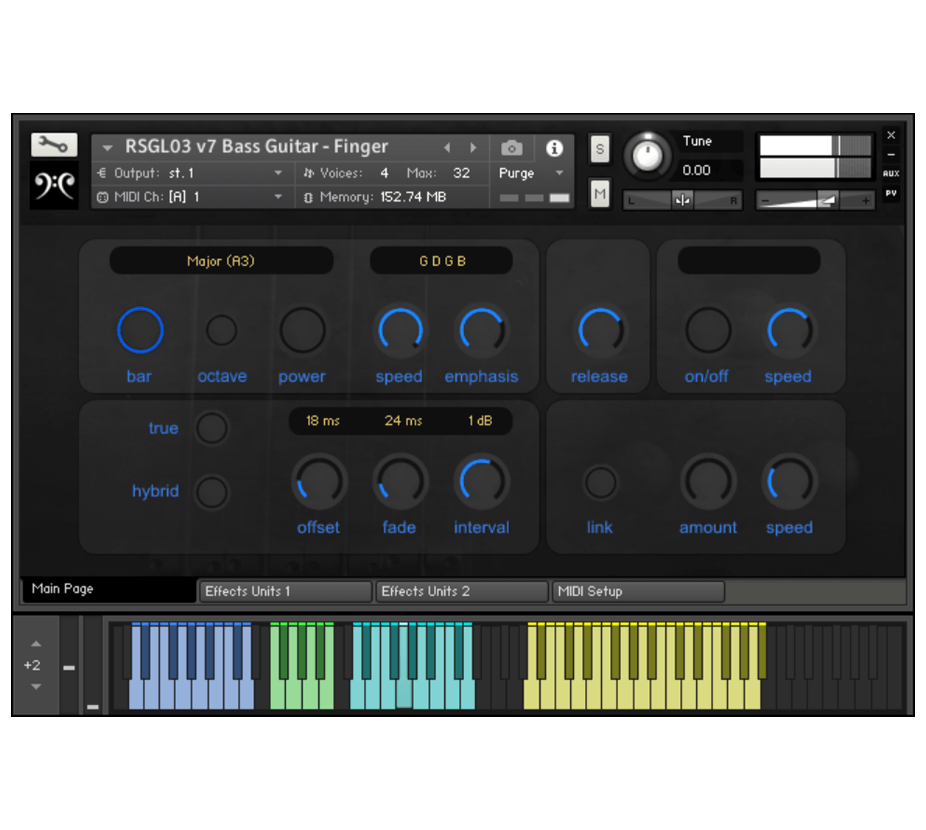Enable the true toggle button
The image size is (926, 830).
(x=211, y=428)
